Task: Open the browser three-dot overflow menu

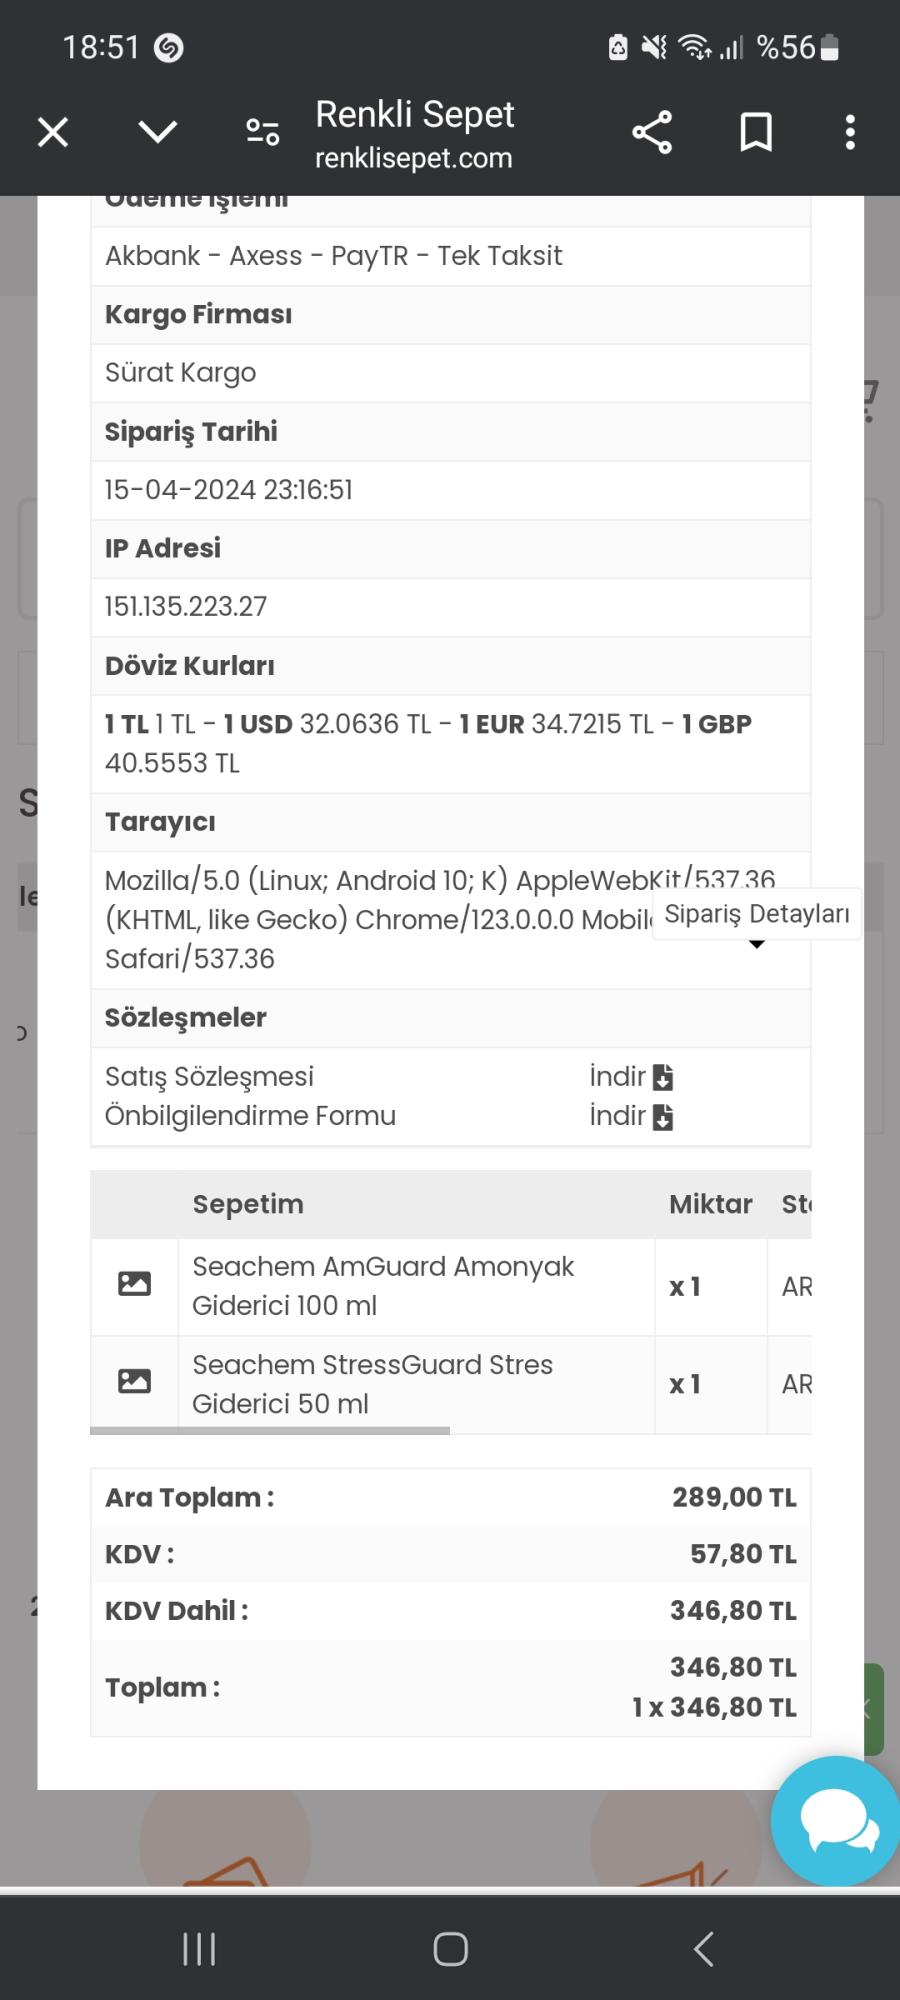Action: (849, 131)
